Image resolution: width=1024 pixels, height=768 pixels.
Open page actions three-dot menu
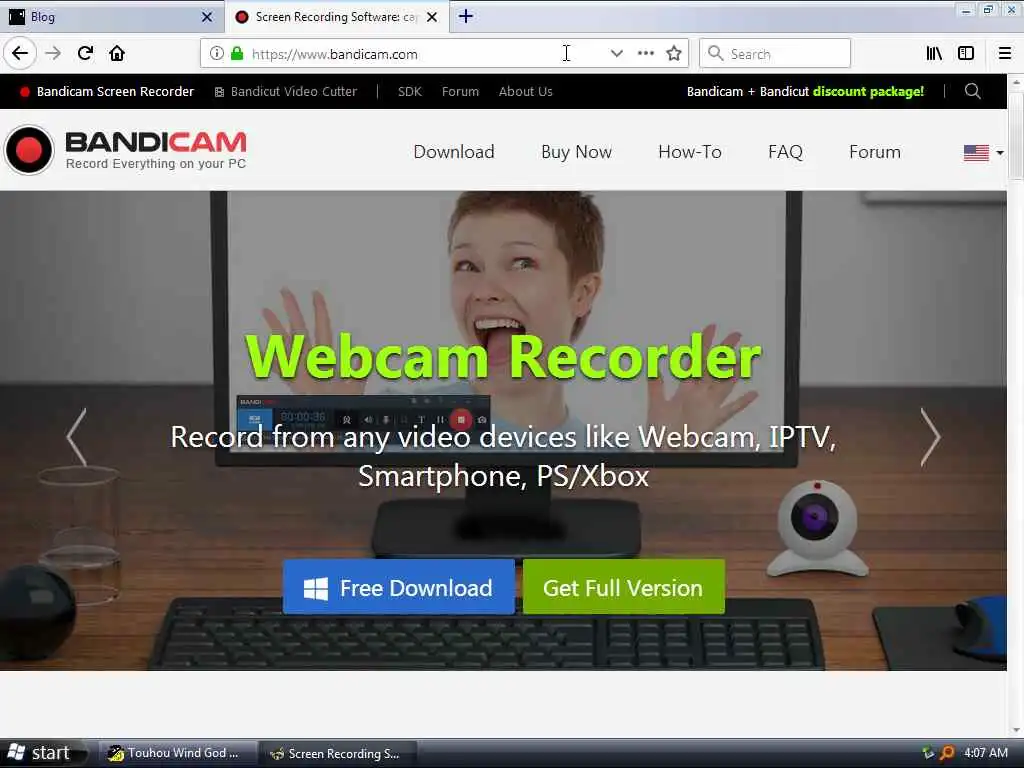pos(645,54)
